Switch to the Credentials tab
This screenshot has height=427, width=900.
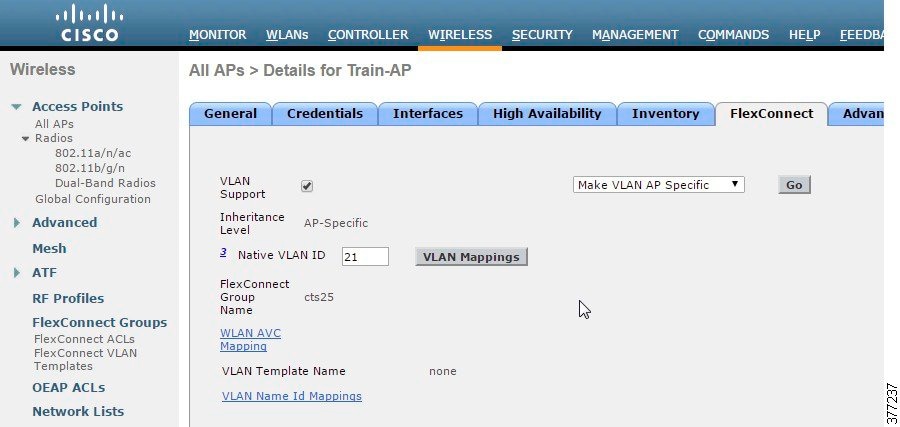(x=324, y=114)
